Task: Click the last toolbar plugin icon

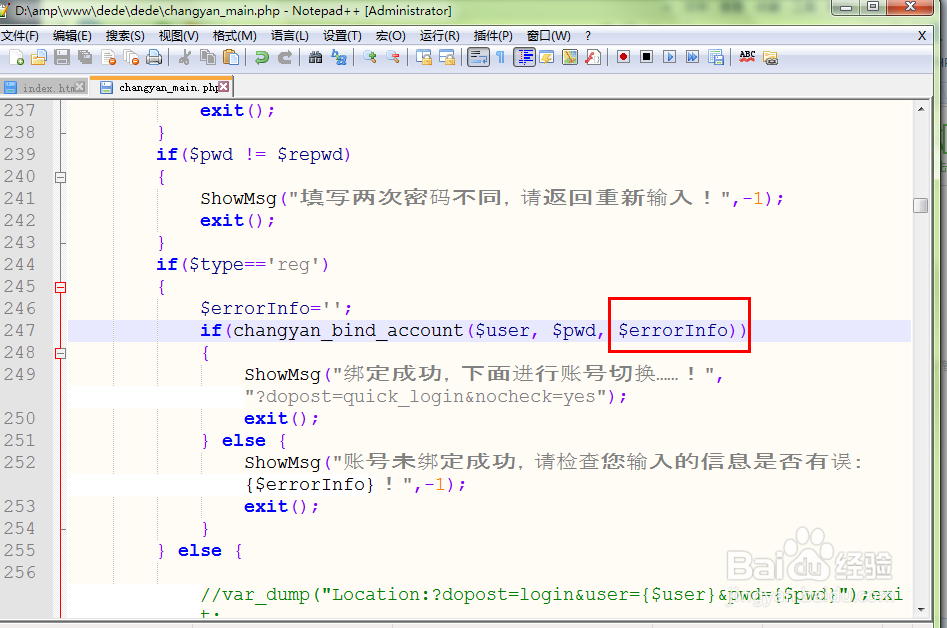Action: 770,57
